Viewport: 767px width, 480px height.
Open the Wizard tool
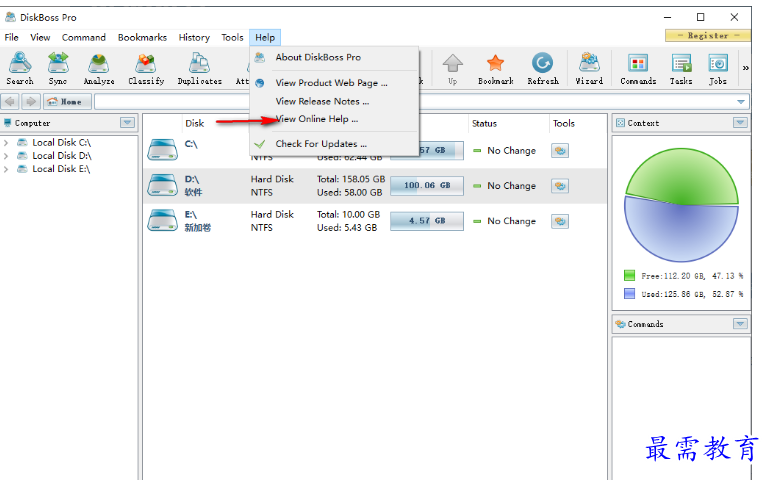[x=589, y=69]
